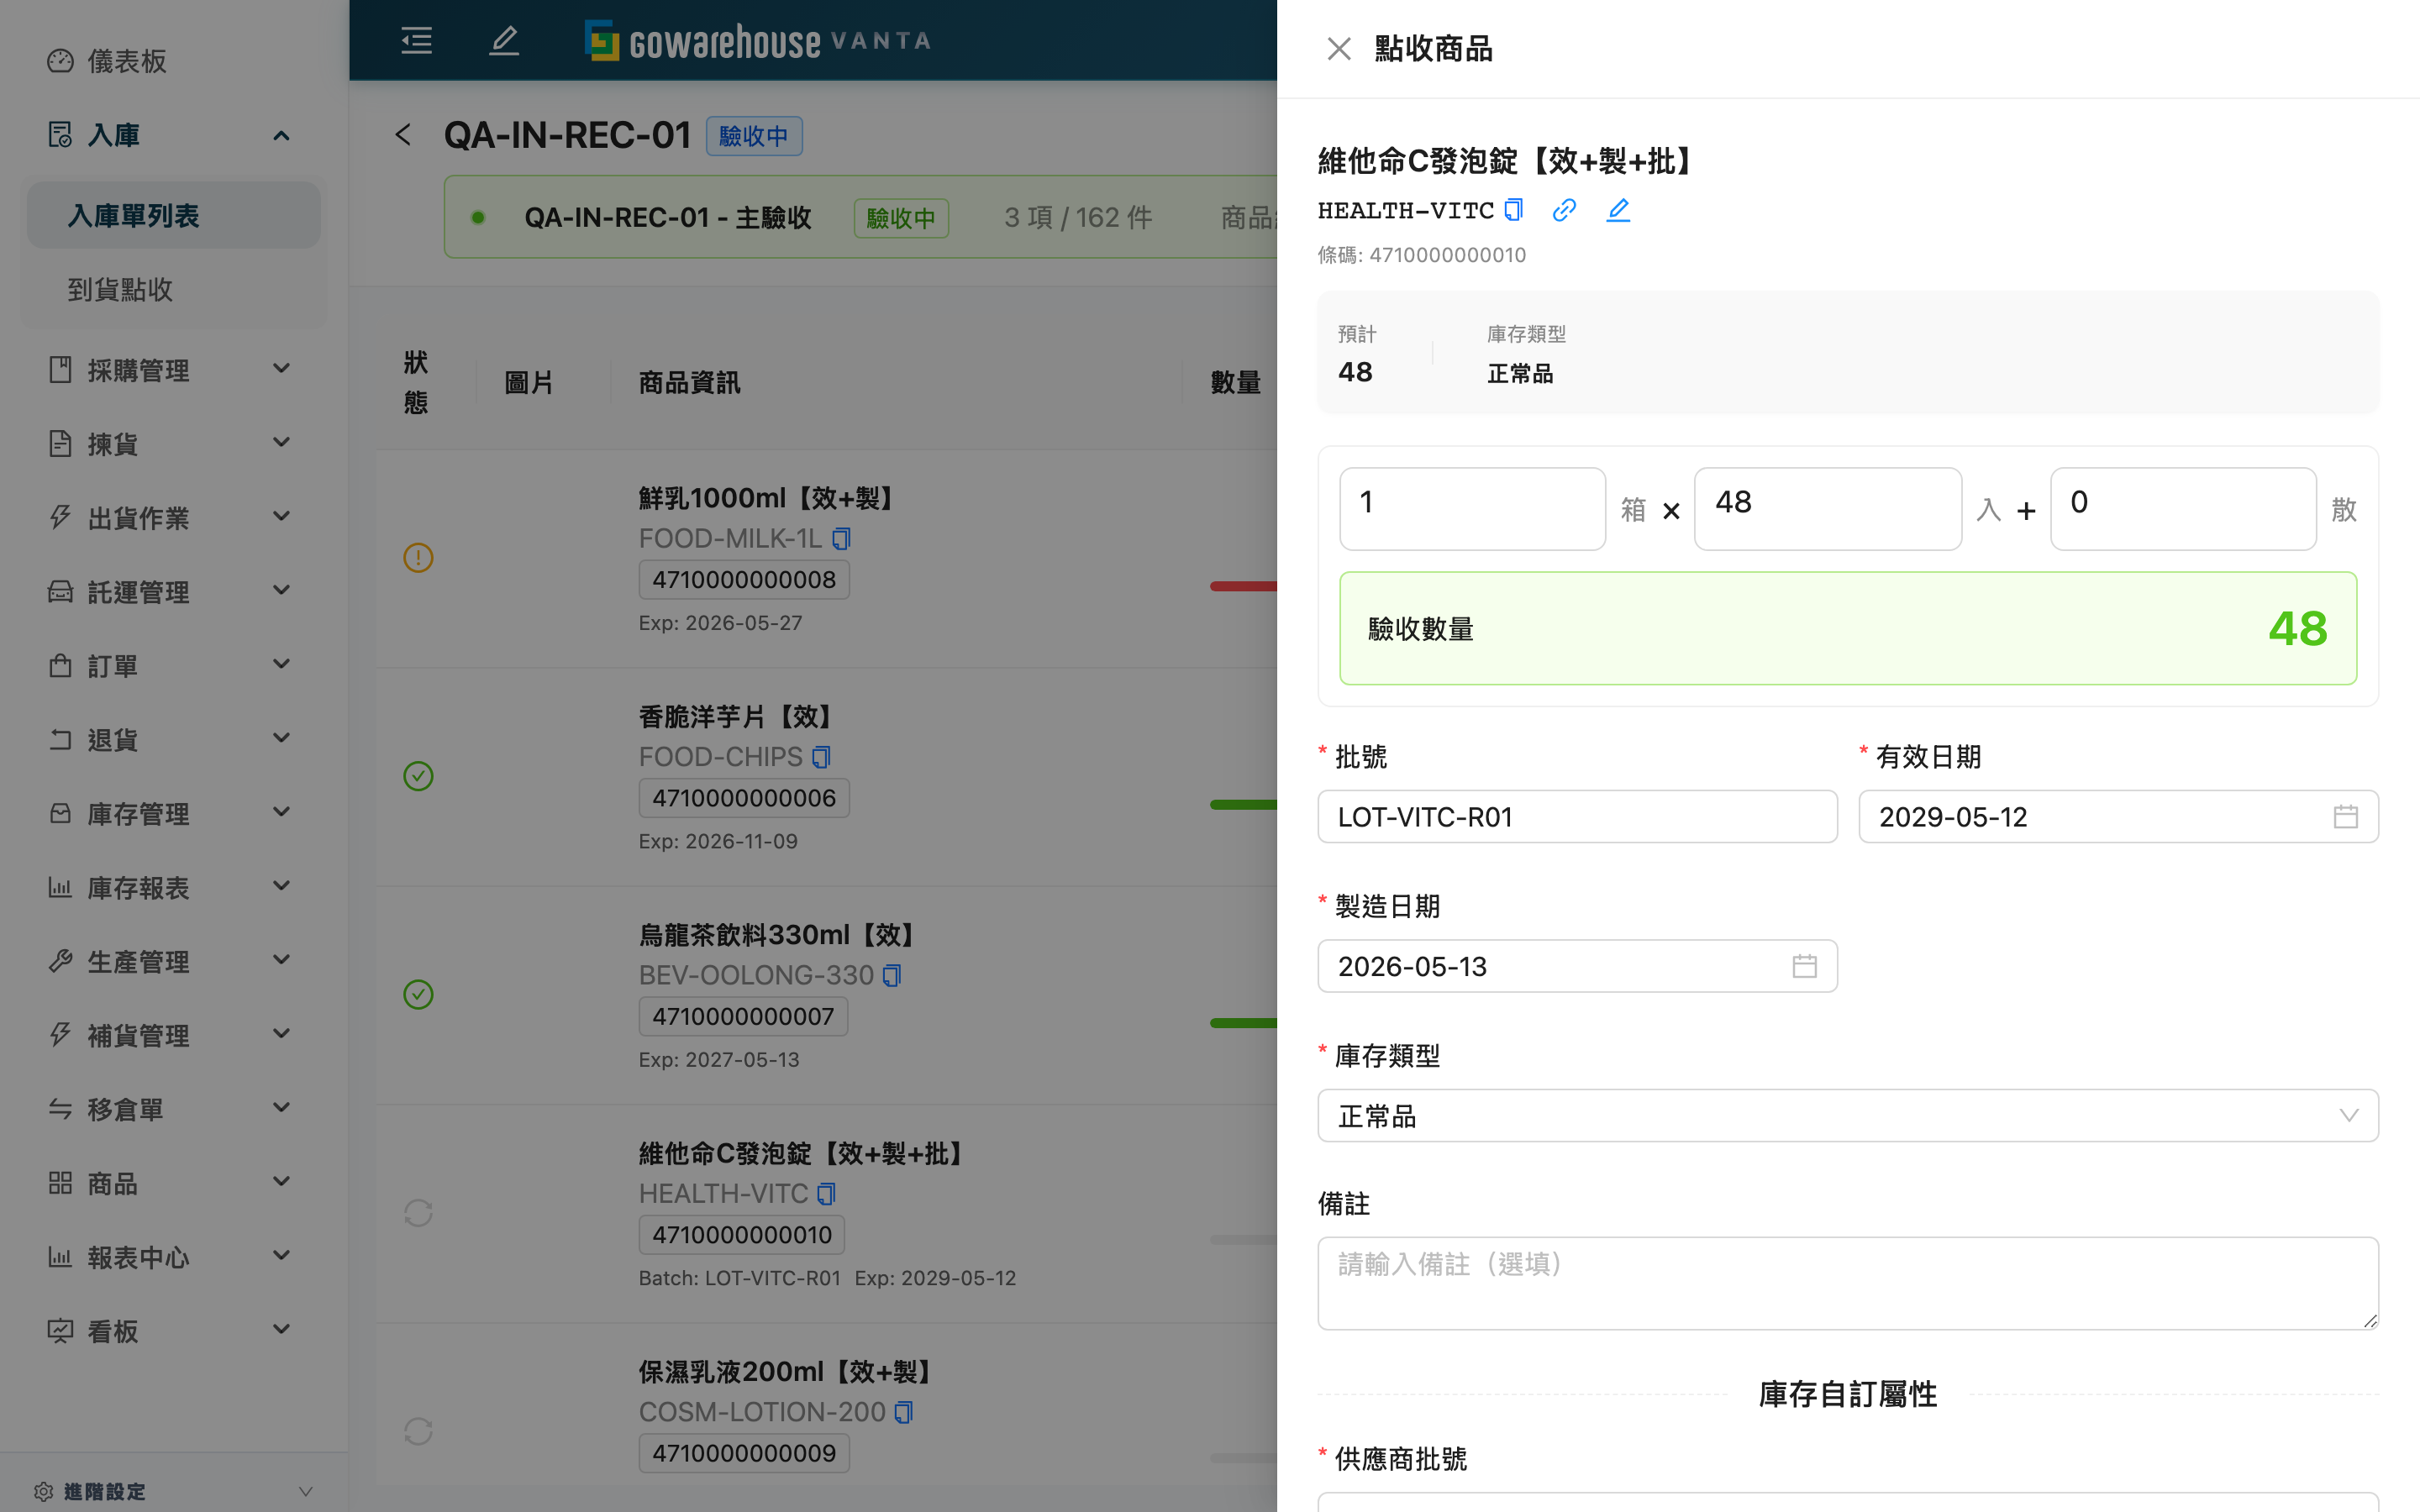The image size is (2420, 1512).
Task: Click the 箱 quantity input field
Action: tap(1472, 508)
